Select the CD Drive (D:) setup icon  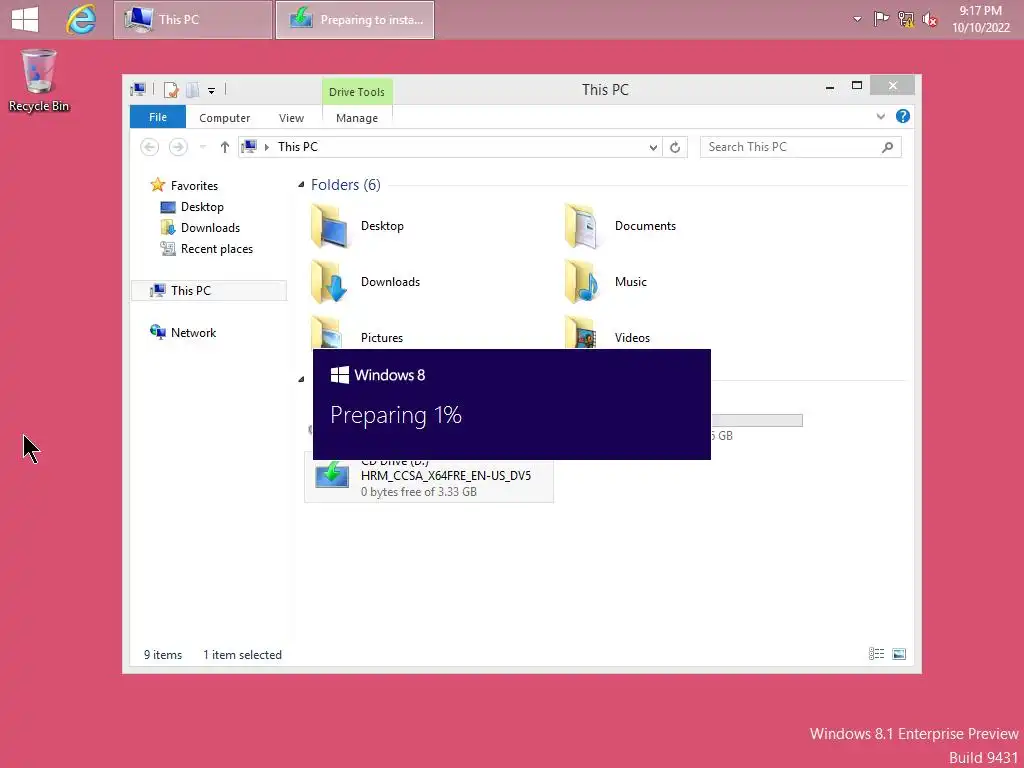tap(332, 475)
